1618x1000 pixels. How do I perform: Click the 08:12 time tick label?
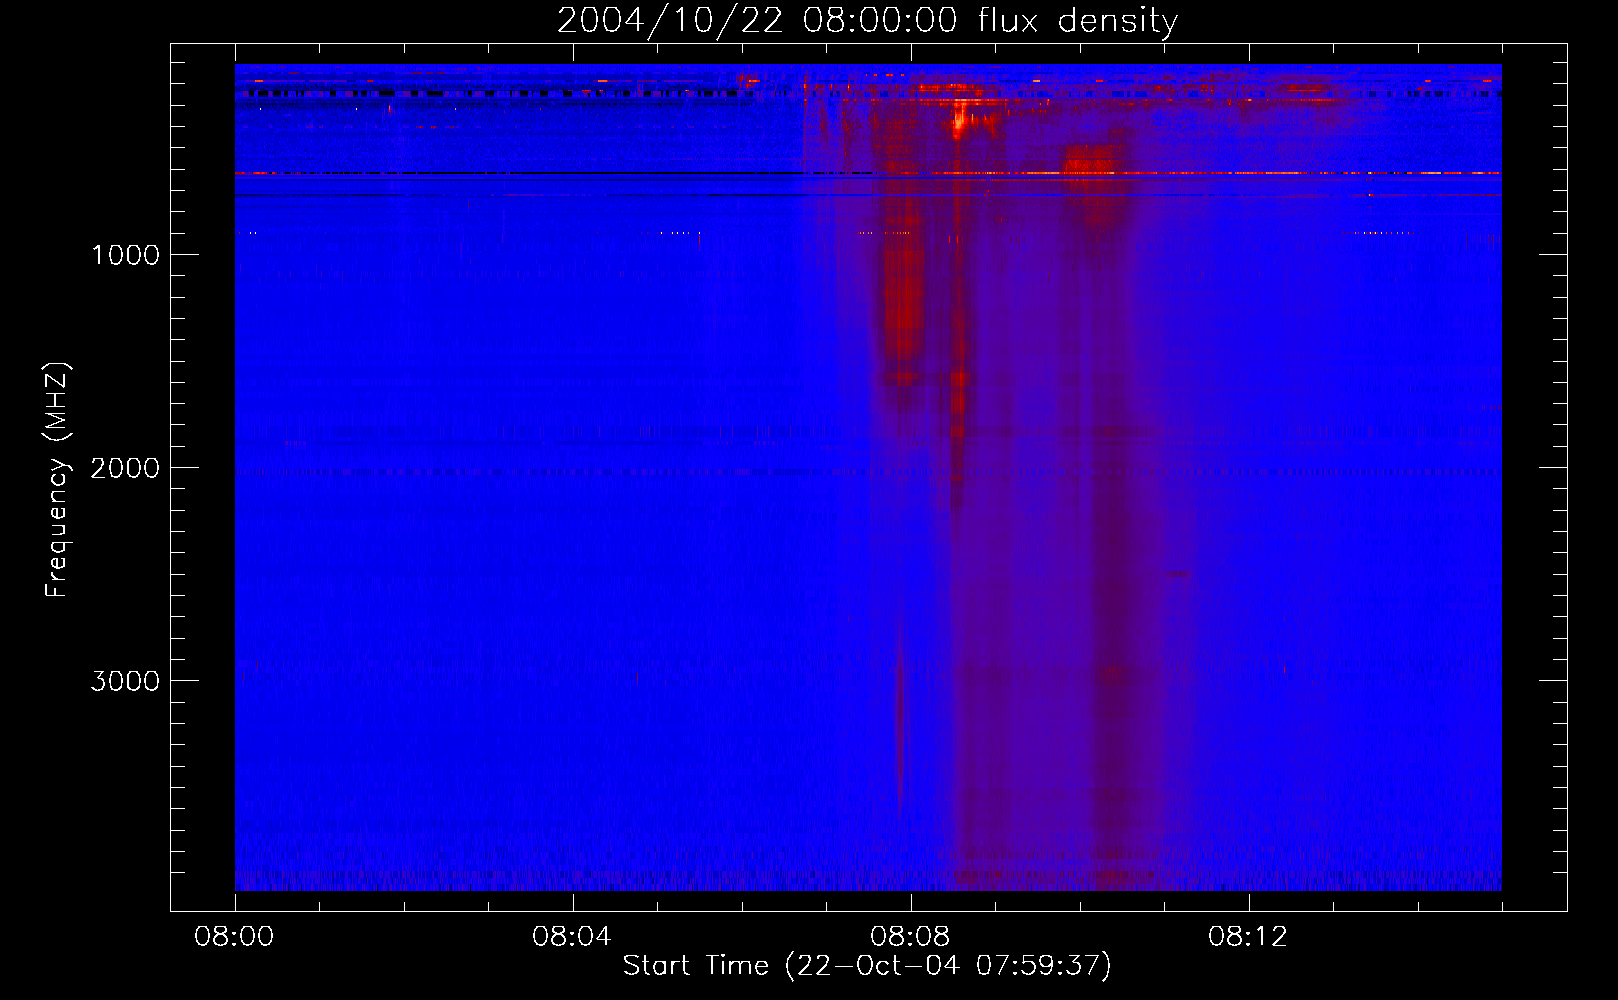pyautogui.click(x=1248, y=937)
